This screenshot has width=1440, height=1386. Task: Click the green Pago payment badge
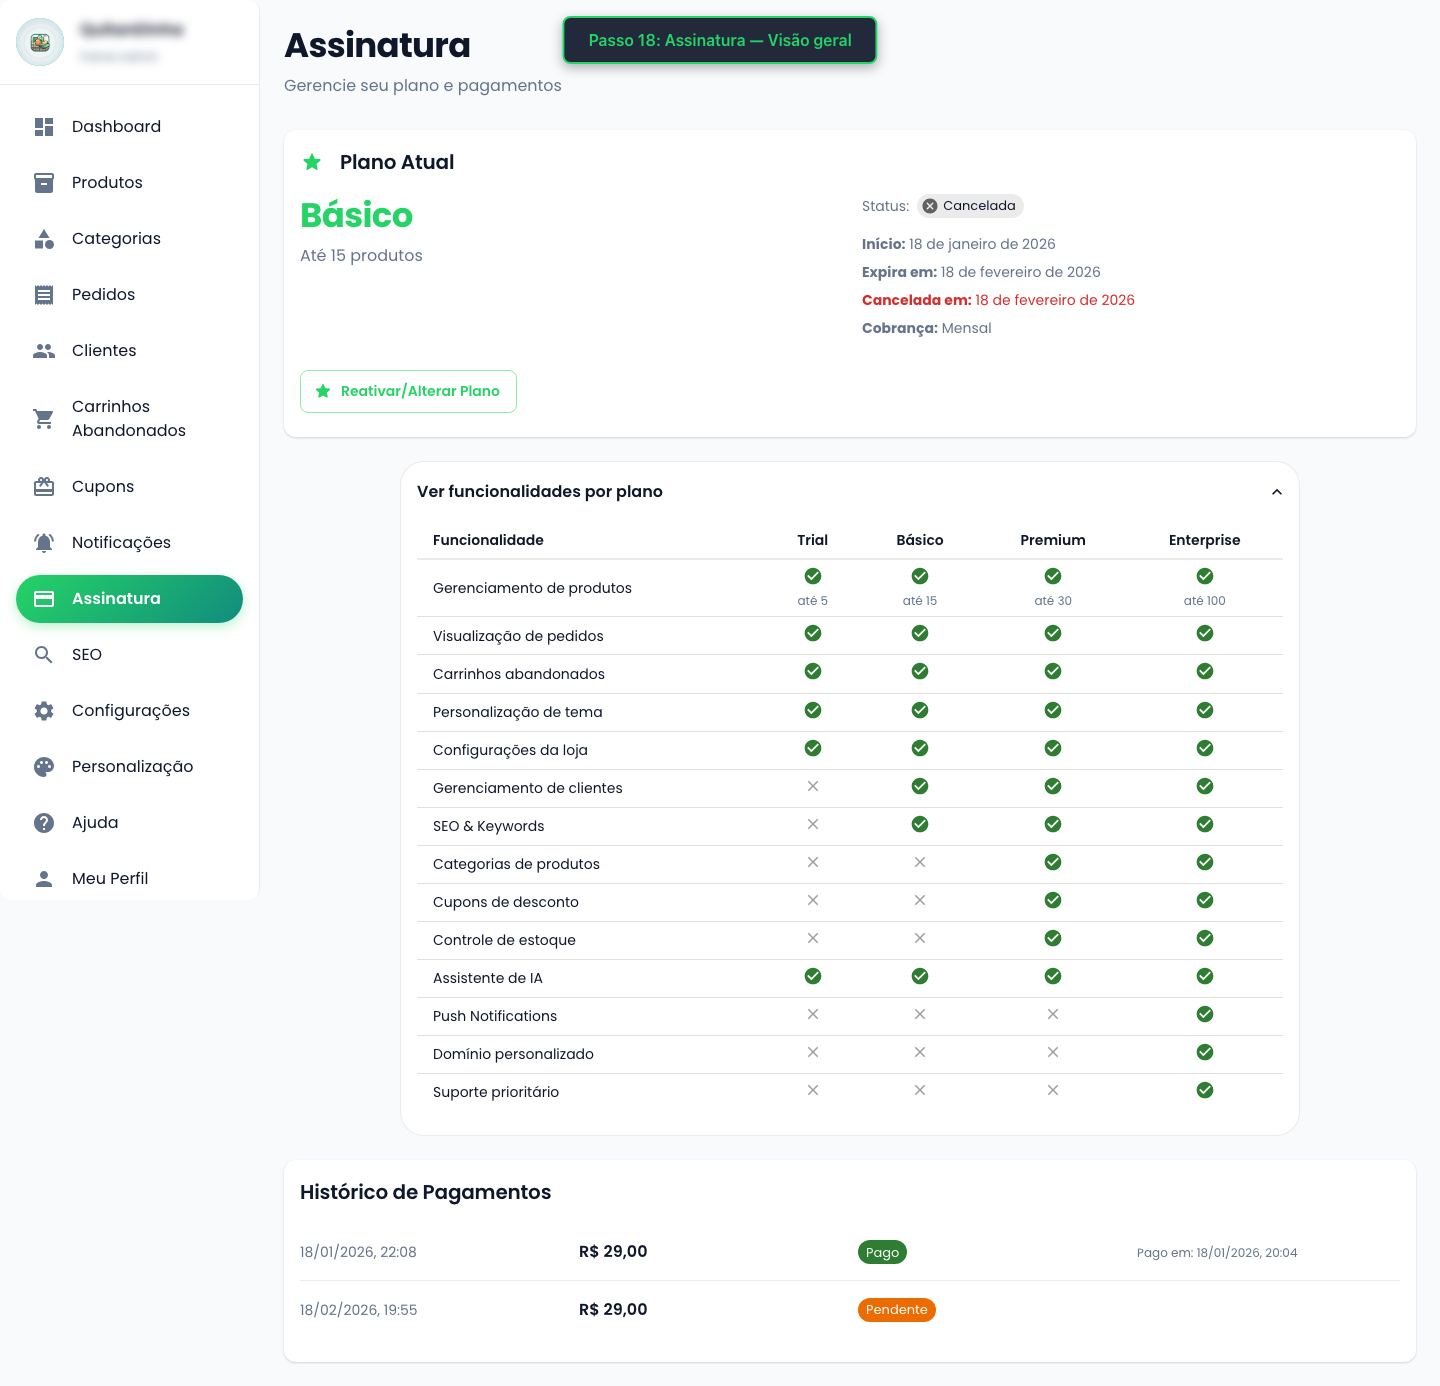tap(882, 1252)
